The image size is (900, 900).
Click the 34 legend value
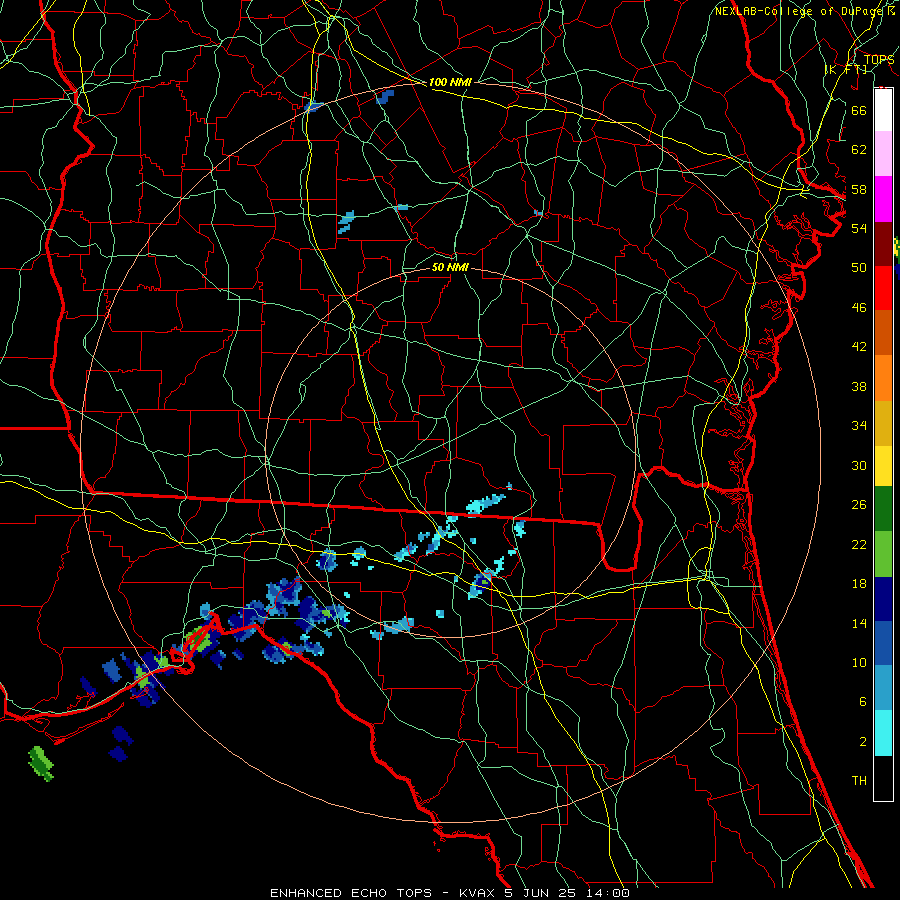pyautogui.click(x=859, y=426)
